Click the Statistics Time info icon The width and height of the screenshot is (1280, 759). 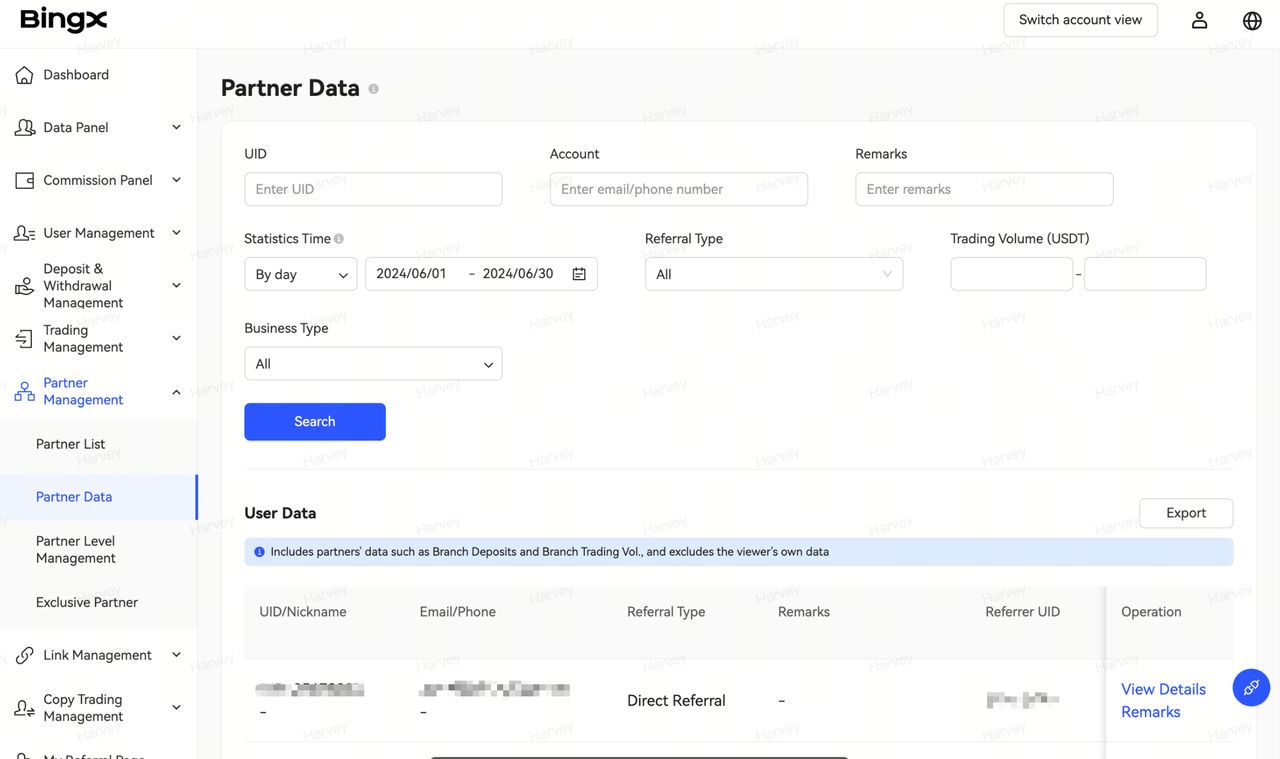[339, 239]
